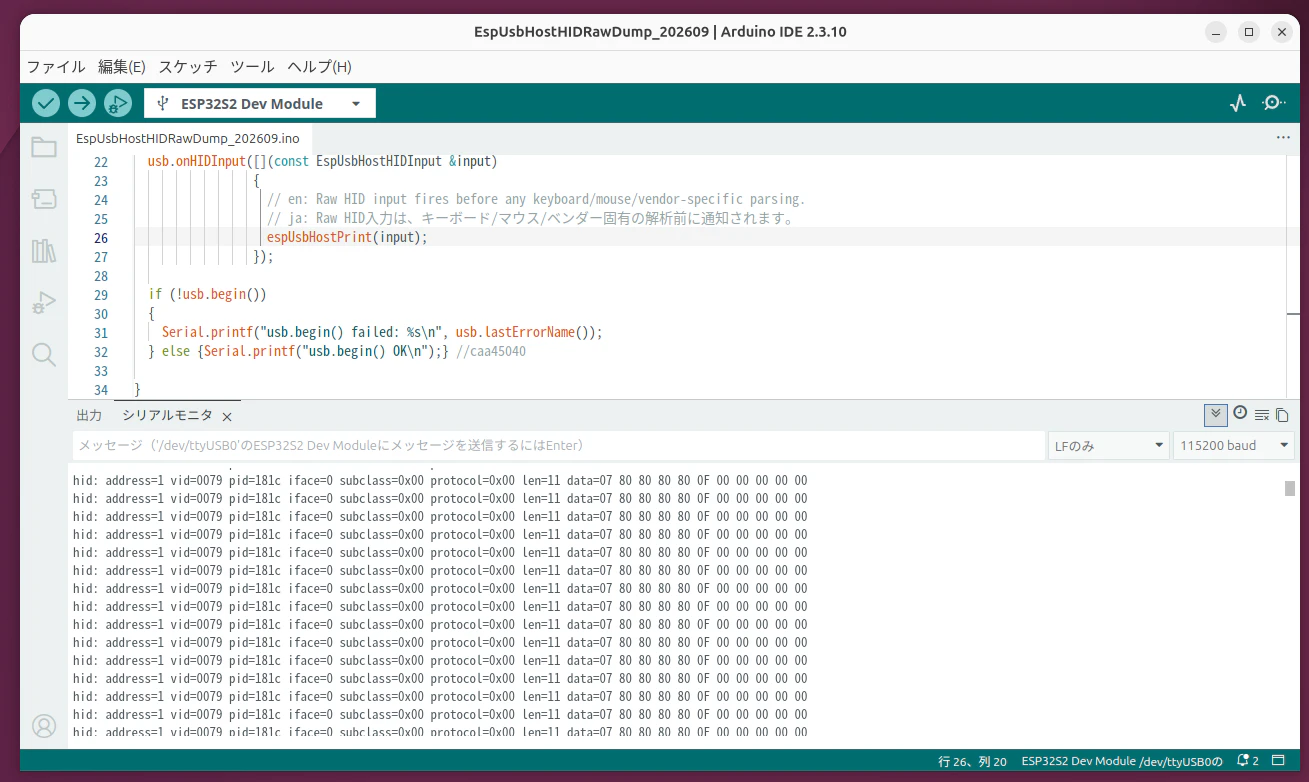Click line number 22 in the gutter
The width and height of the screenshot is (1309, 782).
(x=99, y=162)
